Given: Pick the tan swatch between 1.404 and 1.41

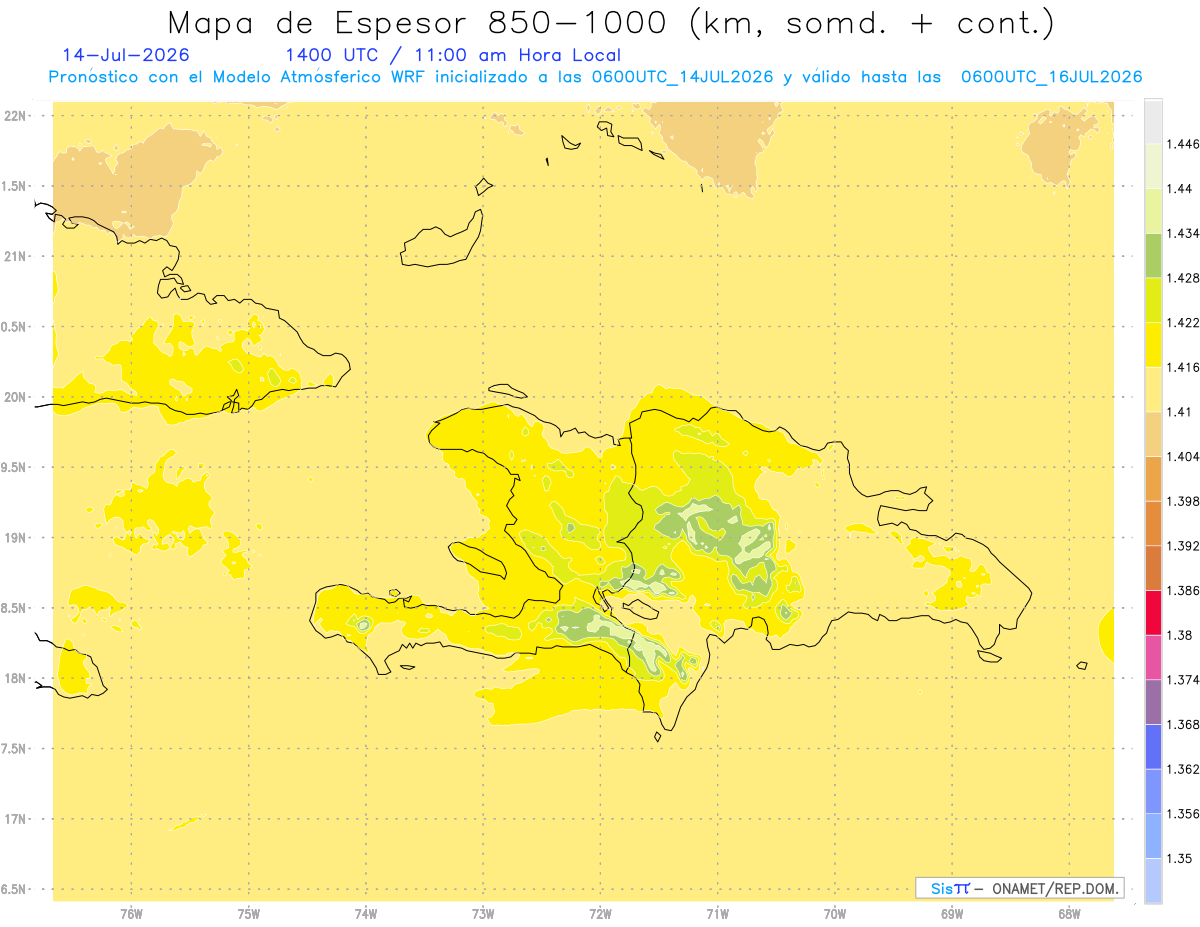Looking at the screenshot, I should coord(1153,434).
